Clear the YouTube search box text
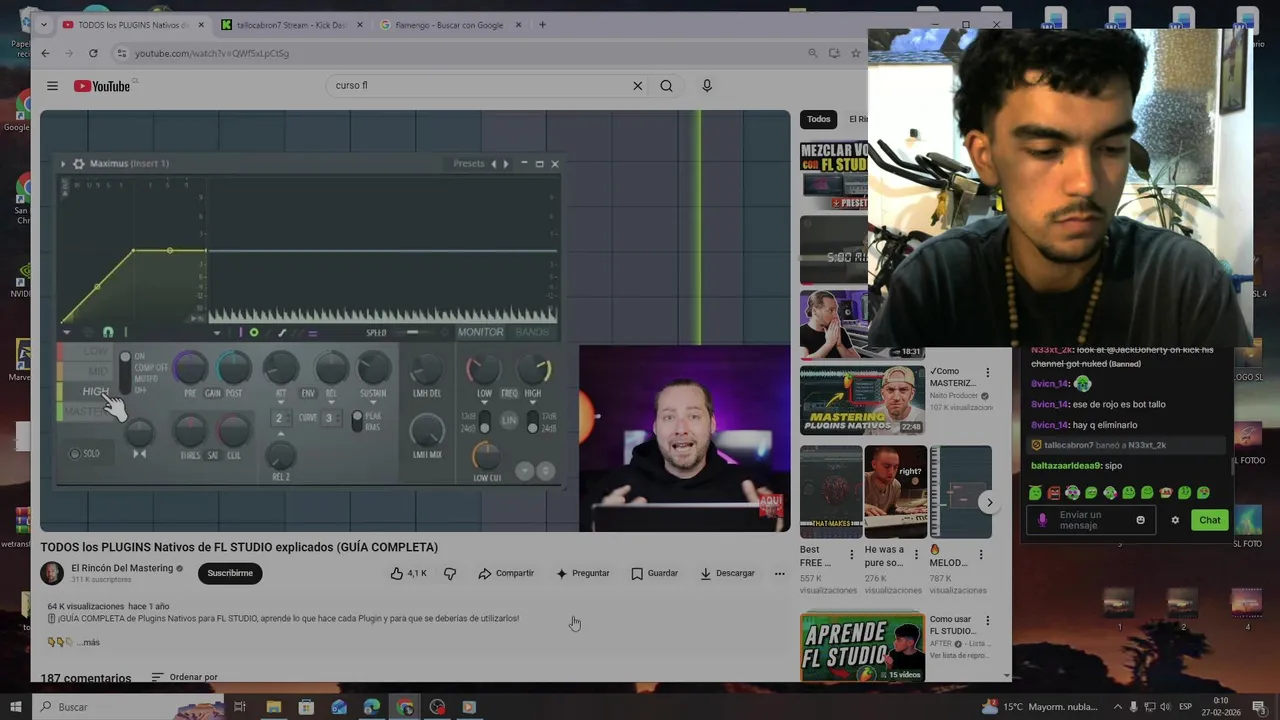 [637, 86]
